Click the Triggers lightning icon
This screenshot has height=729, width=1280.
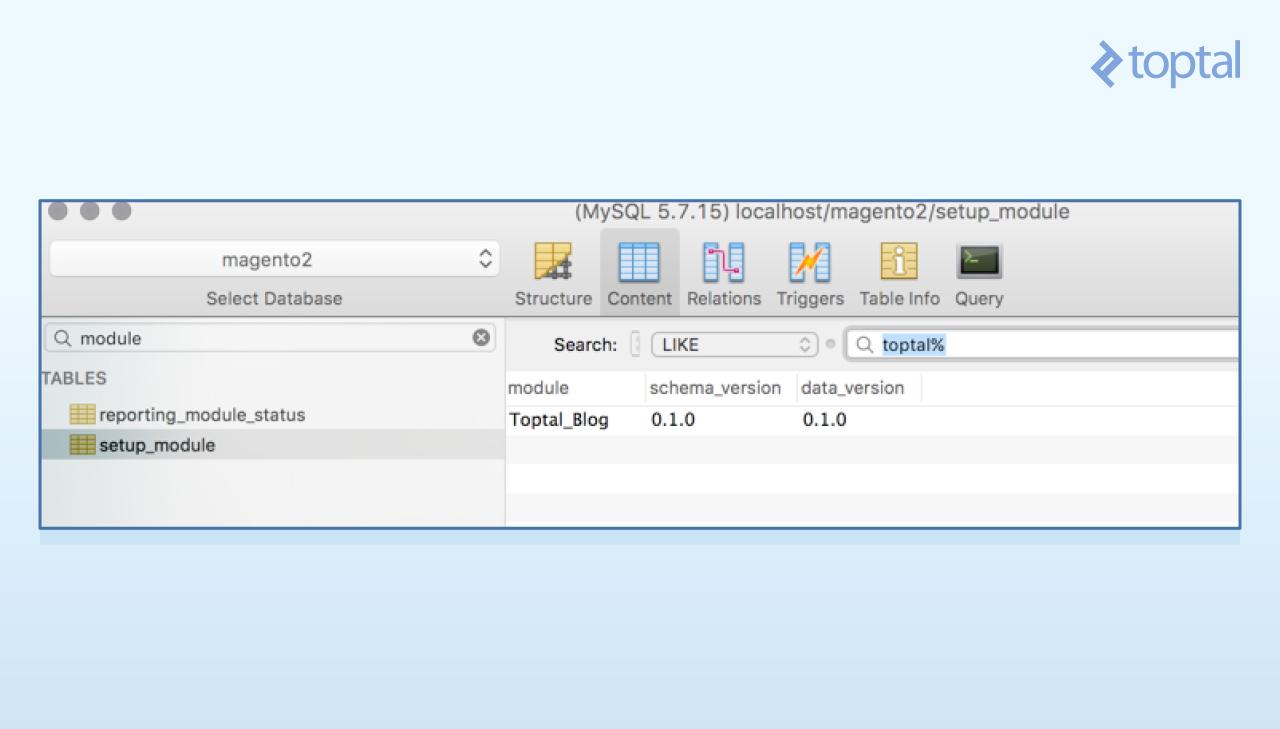click(x=810, y=262)
